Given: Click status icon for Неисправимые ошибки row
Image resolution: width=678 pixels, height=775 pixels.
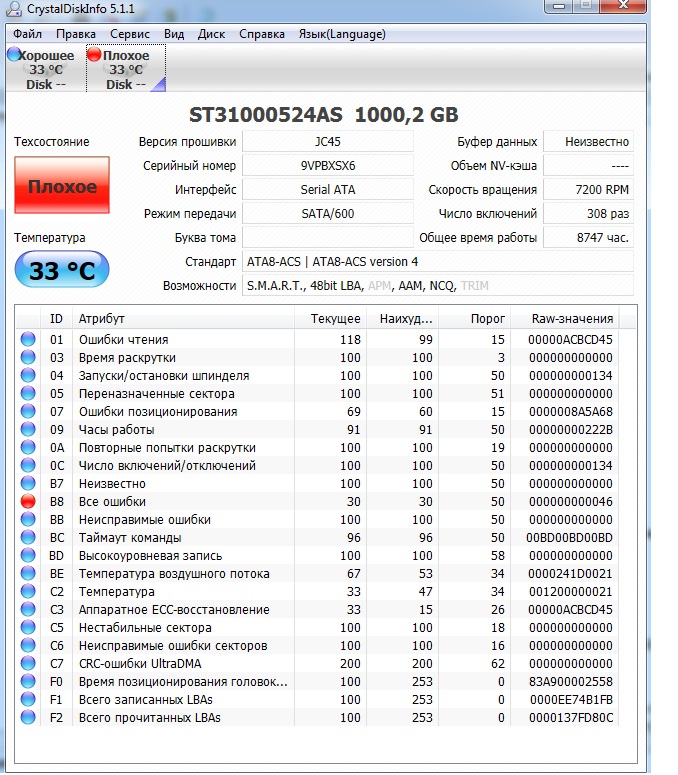Looking at the screenshot, I should tap(28, 519).
